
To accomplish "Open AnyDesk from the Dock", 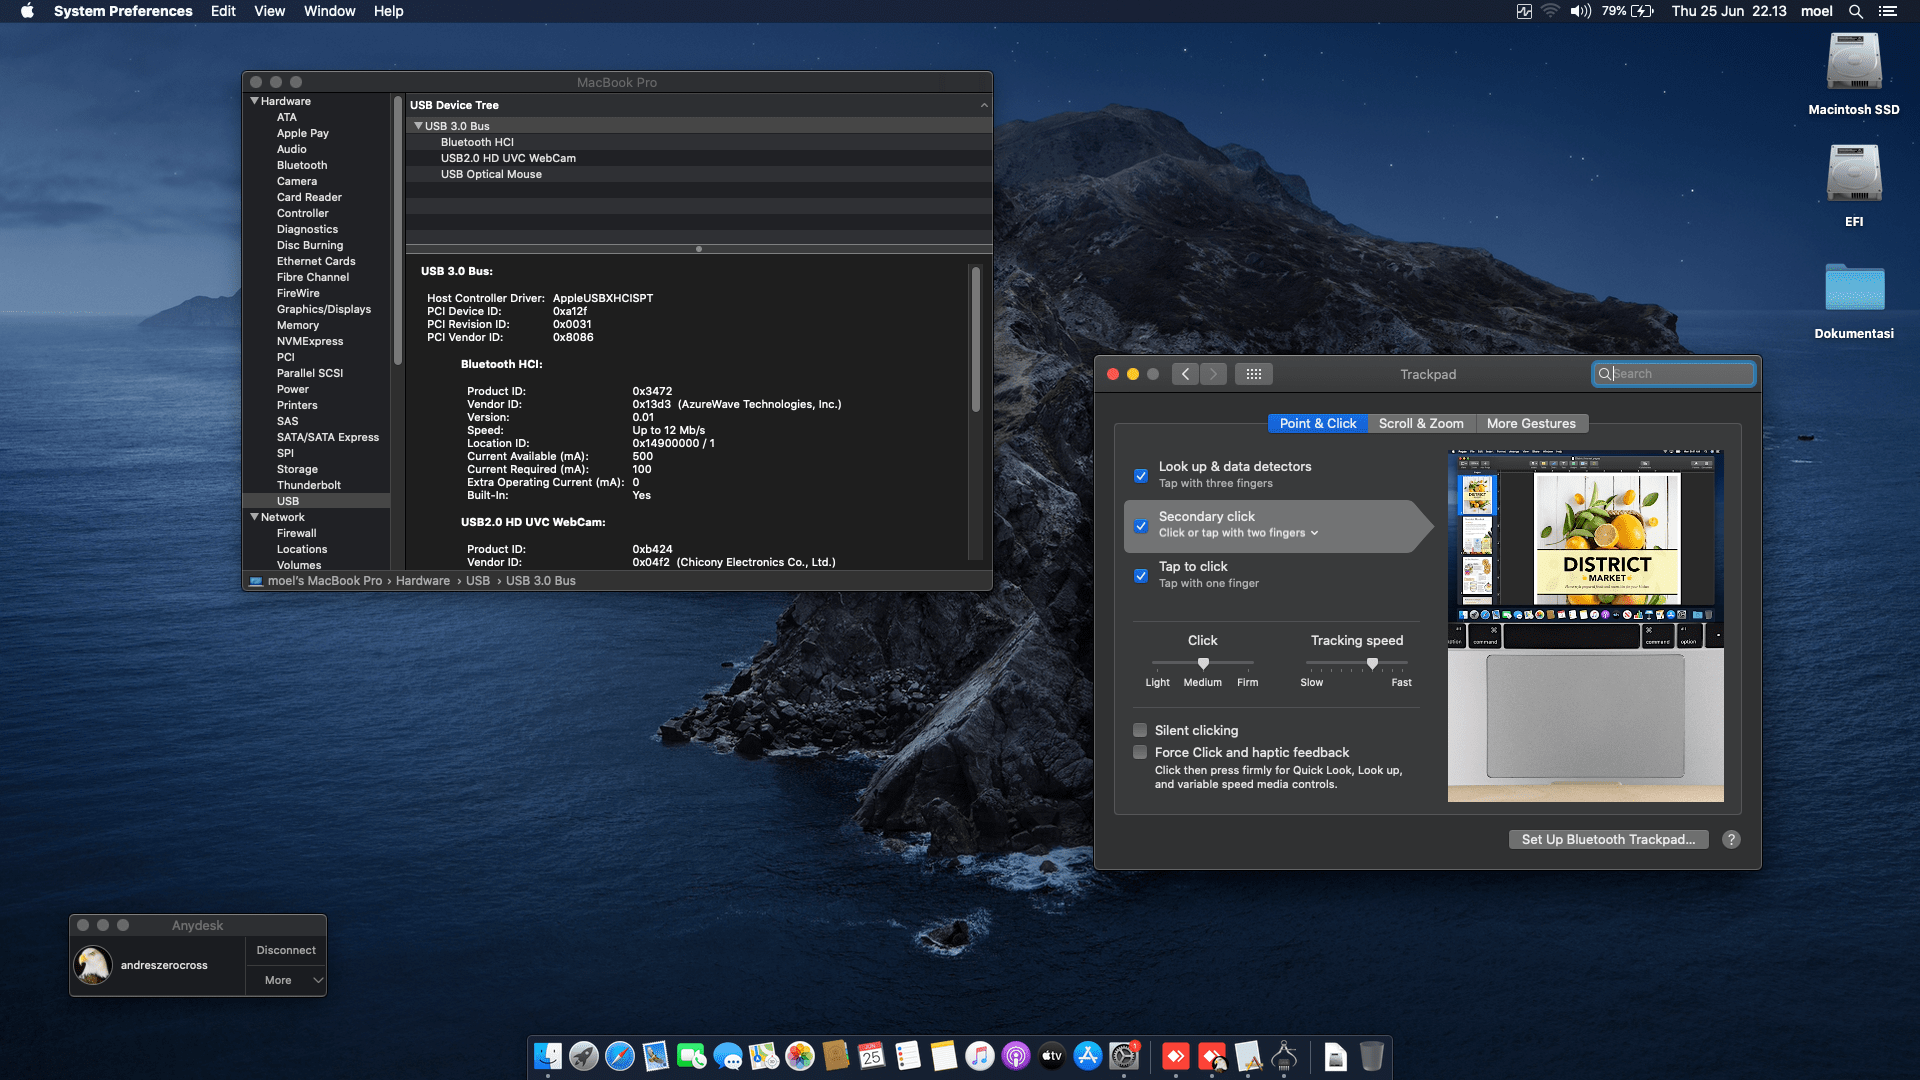I will (1174, 1056).
